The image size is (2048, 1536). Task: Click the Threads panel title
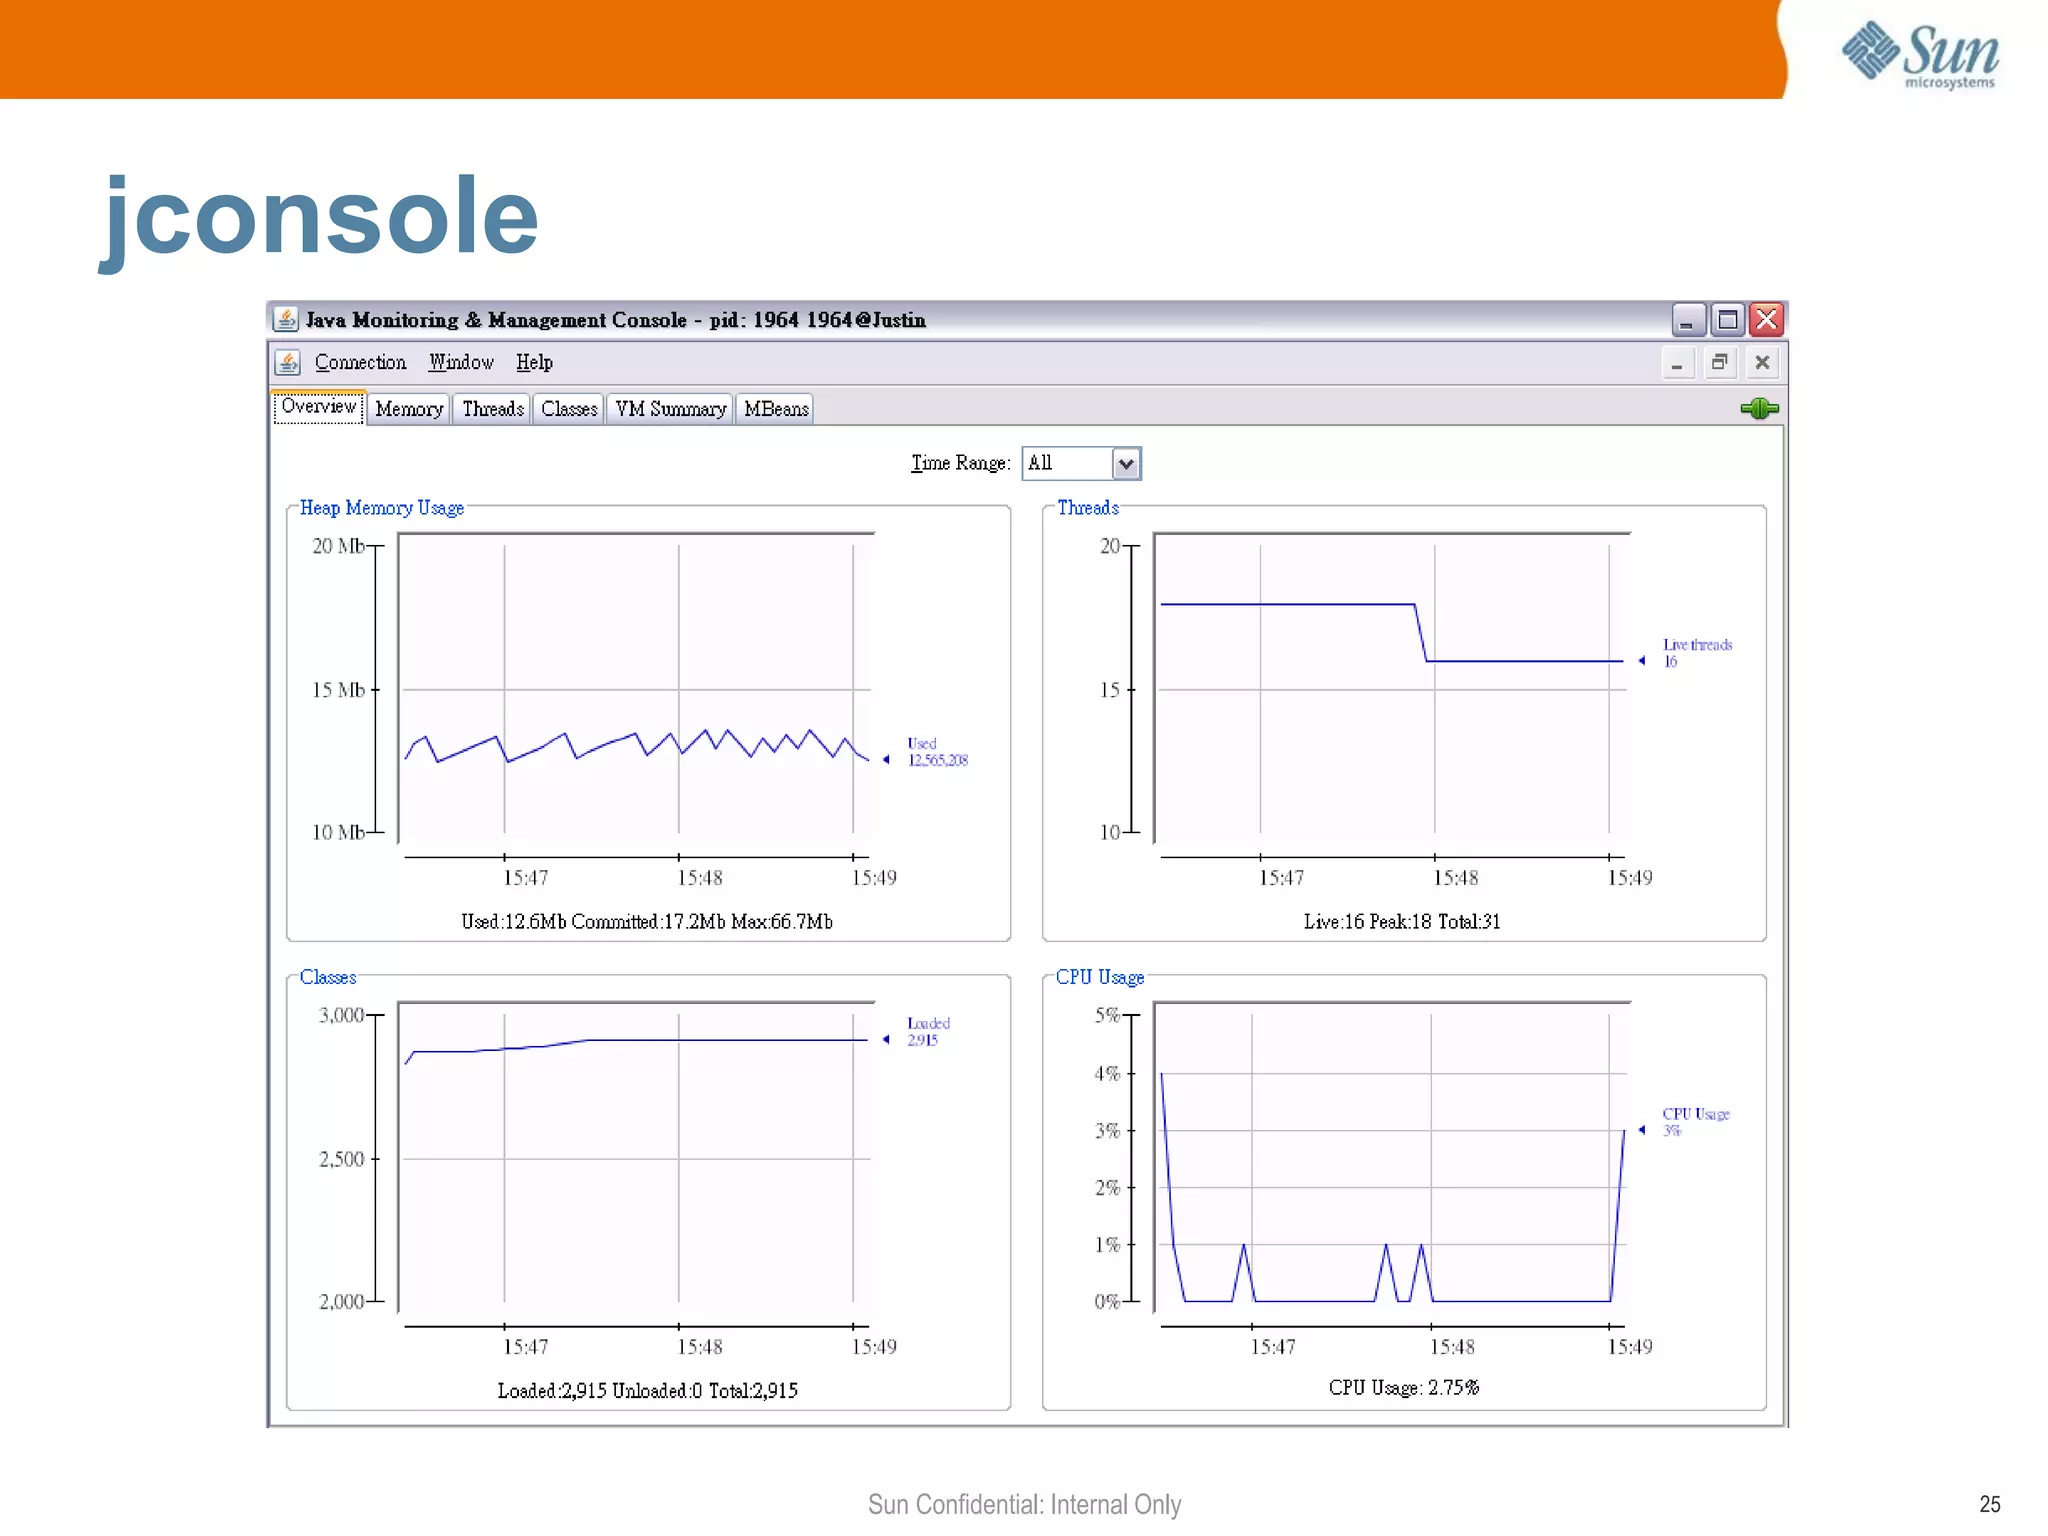coord(1088,508)
